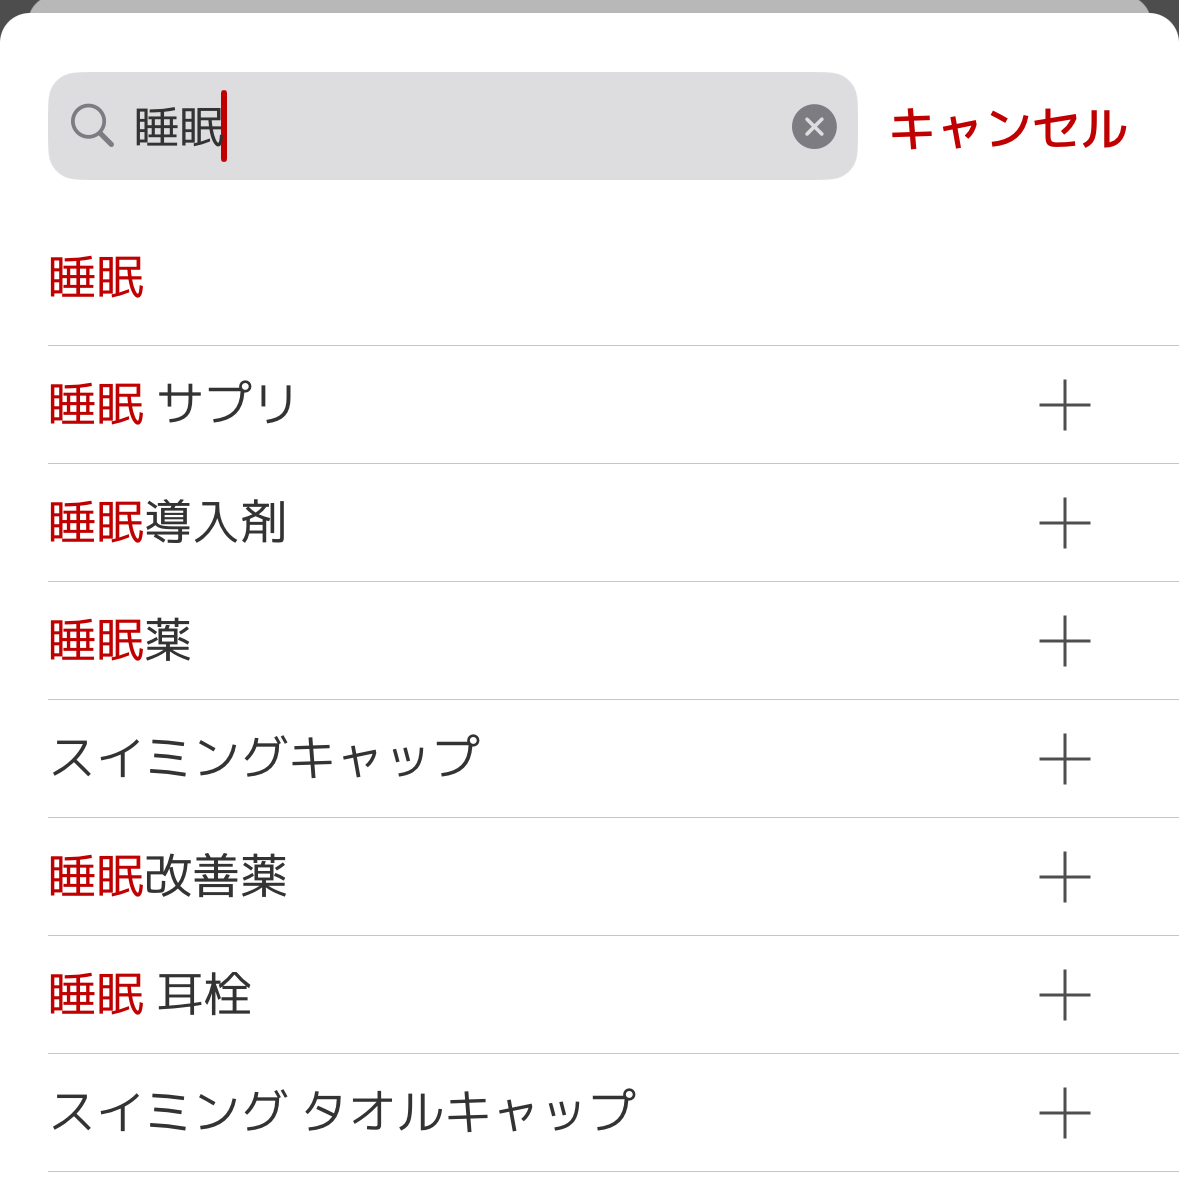Tap plus icon beside スイミング タオルキャップ
The width and height of the screenshot is (1179, 1183).
click(1064, 1112)
